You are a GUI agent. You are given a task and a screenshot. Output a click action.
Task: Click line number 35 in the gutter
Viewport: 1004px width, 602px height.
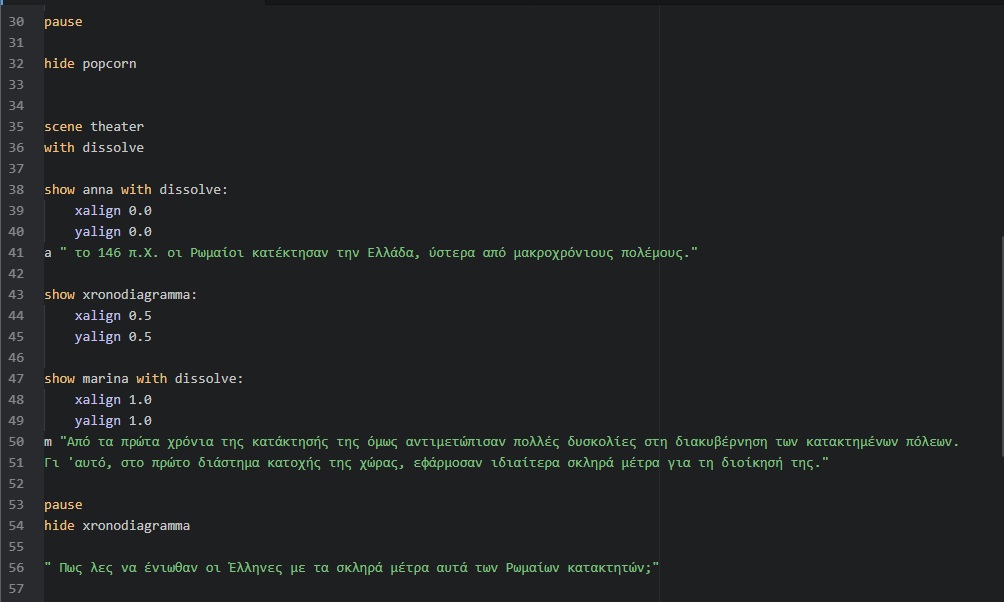click(x=16, y=127)
